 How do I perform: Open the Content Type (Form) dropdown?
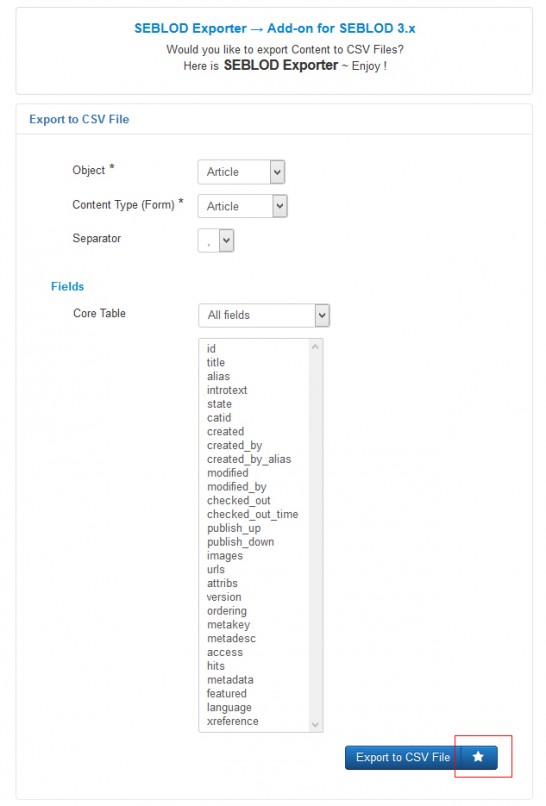click(x=242, y=206)
